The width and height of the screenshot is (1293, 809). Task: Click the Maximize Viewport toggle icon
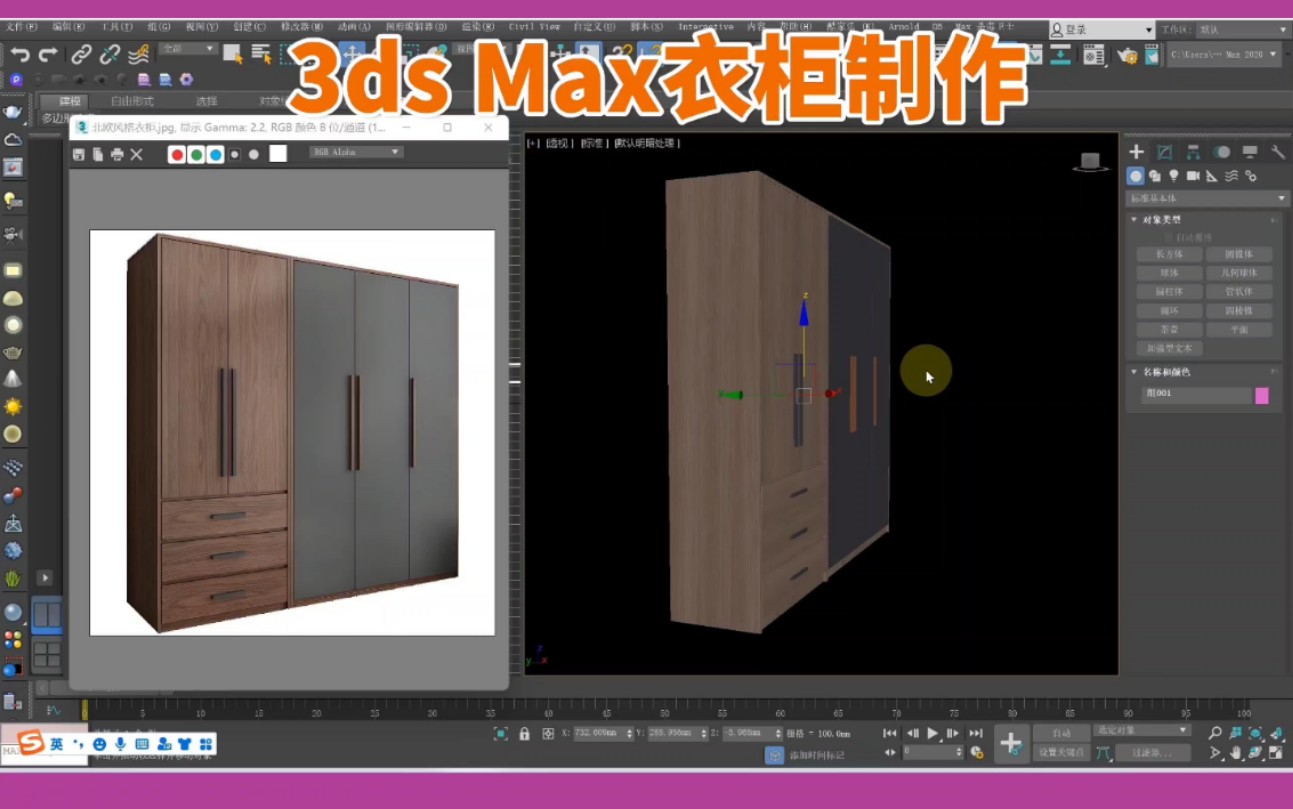pos(1275,753)
